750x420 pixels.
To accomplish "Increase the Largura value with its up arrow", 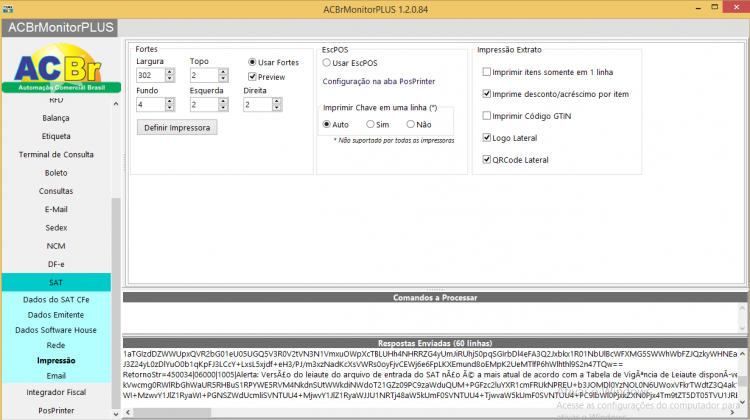I will pyautogui.click(x=169, y=72).
